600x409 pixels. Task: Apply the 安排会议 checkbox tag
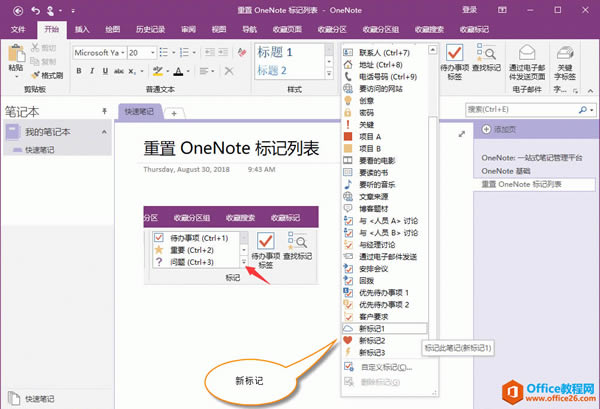tap(384, 269)
